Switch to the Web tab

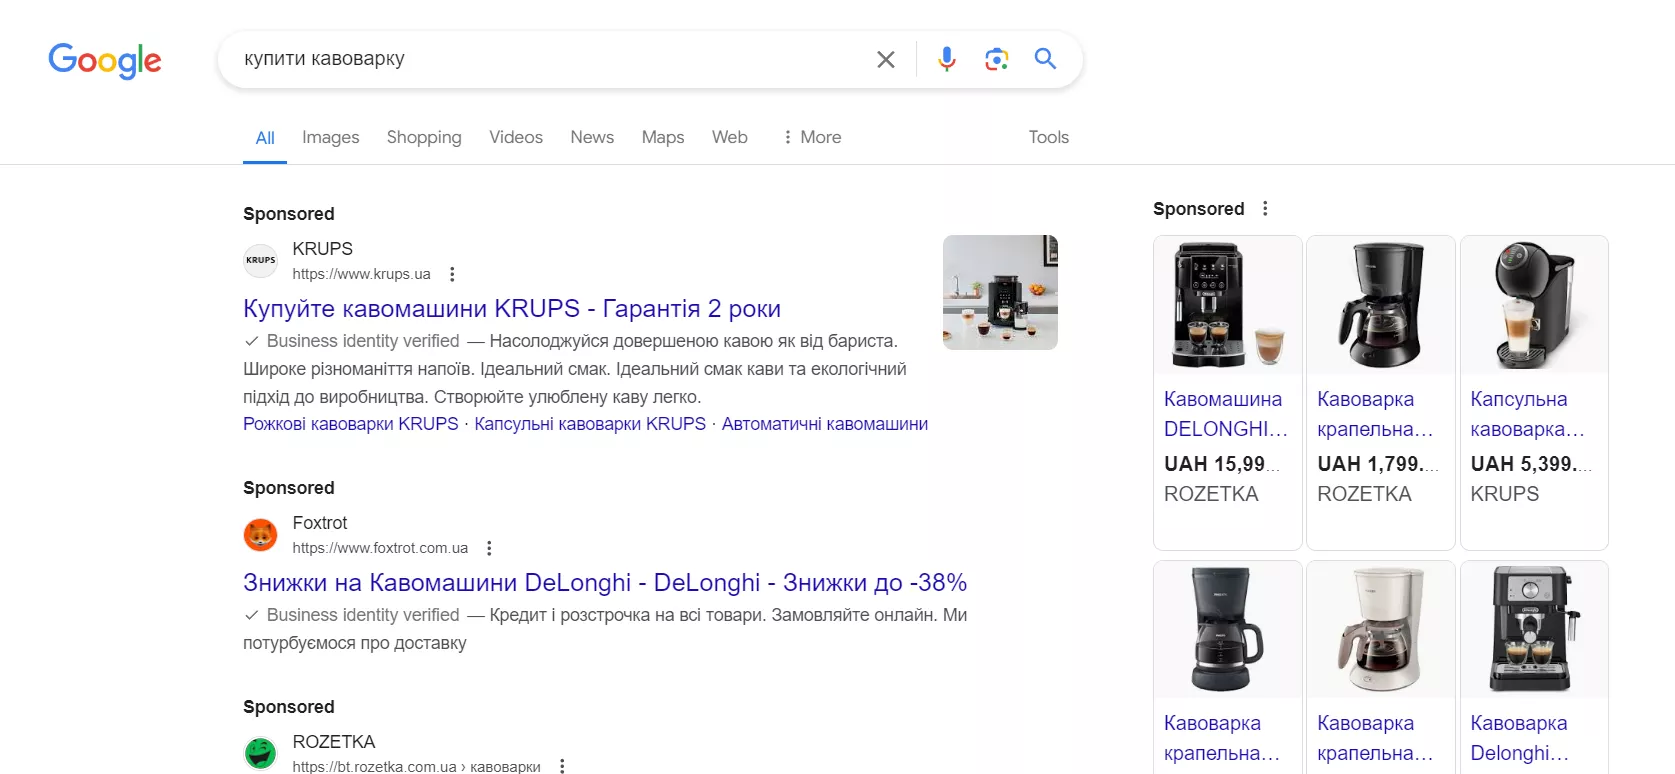[730, 137]
